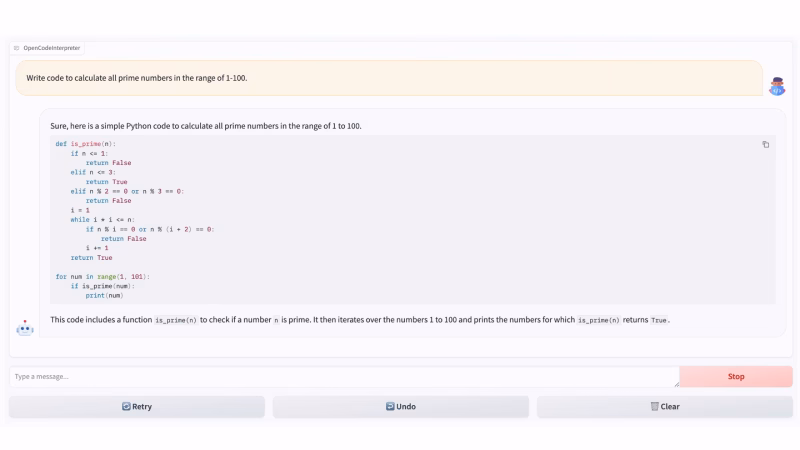The width and height of the screenshot is (800, 450).
Task: Click the explanation text below the code
Action: 360,320
